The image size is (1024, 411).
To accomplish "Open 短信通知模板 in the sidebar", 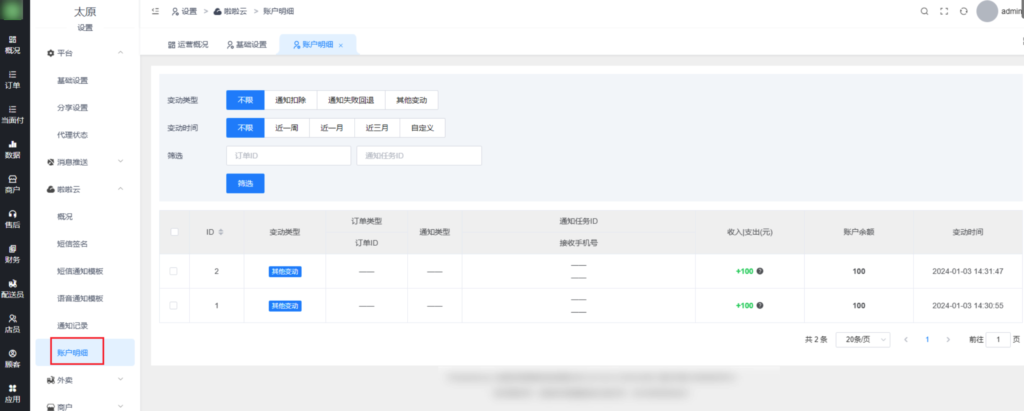I will (81, 271).
